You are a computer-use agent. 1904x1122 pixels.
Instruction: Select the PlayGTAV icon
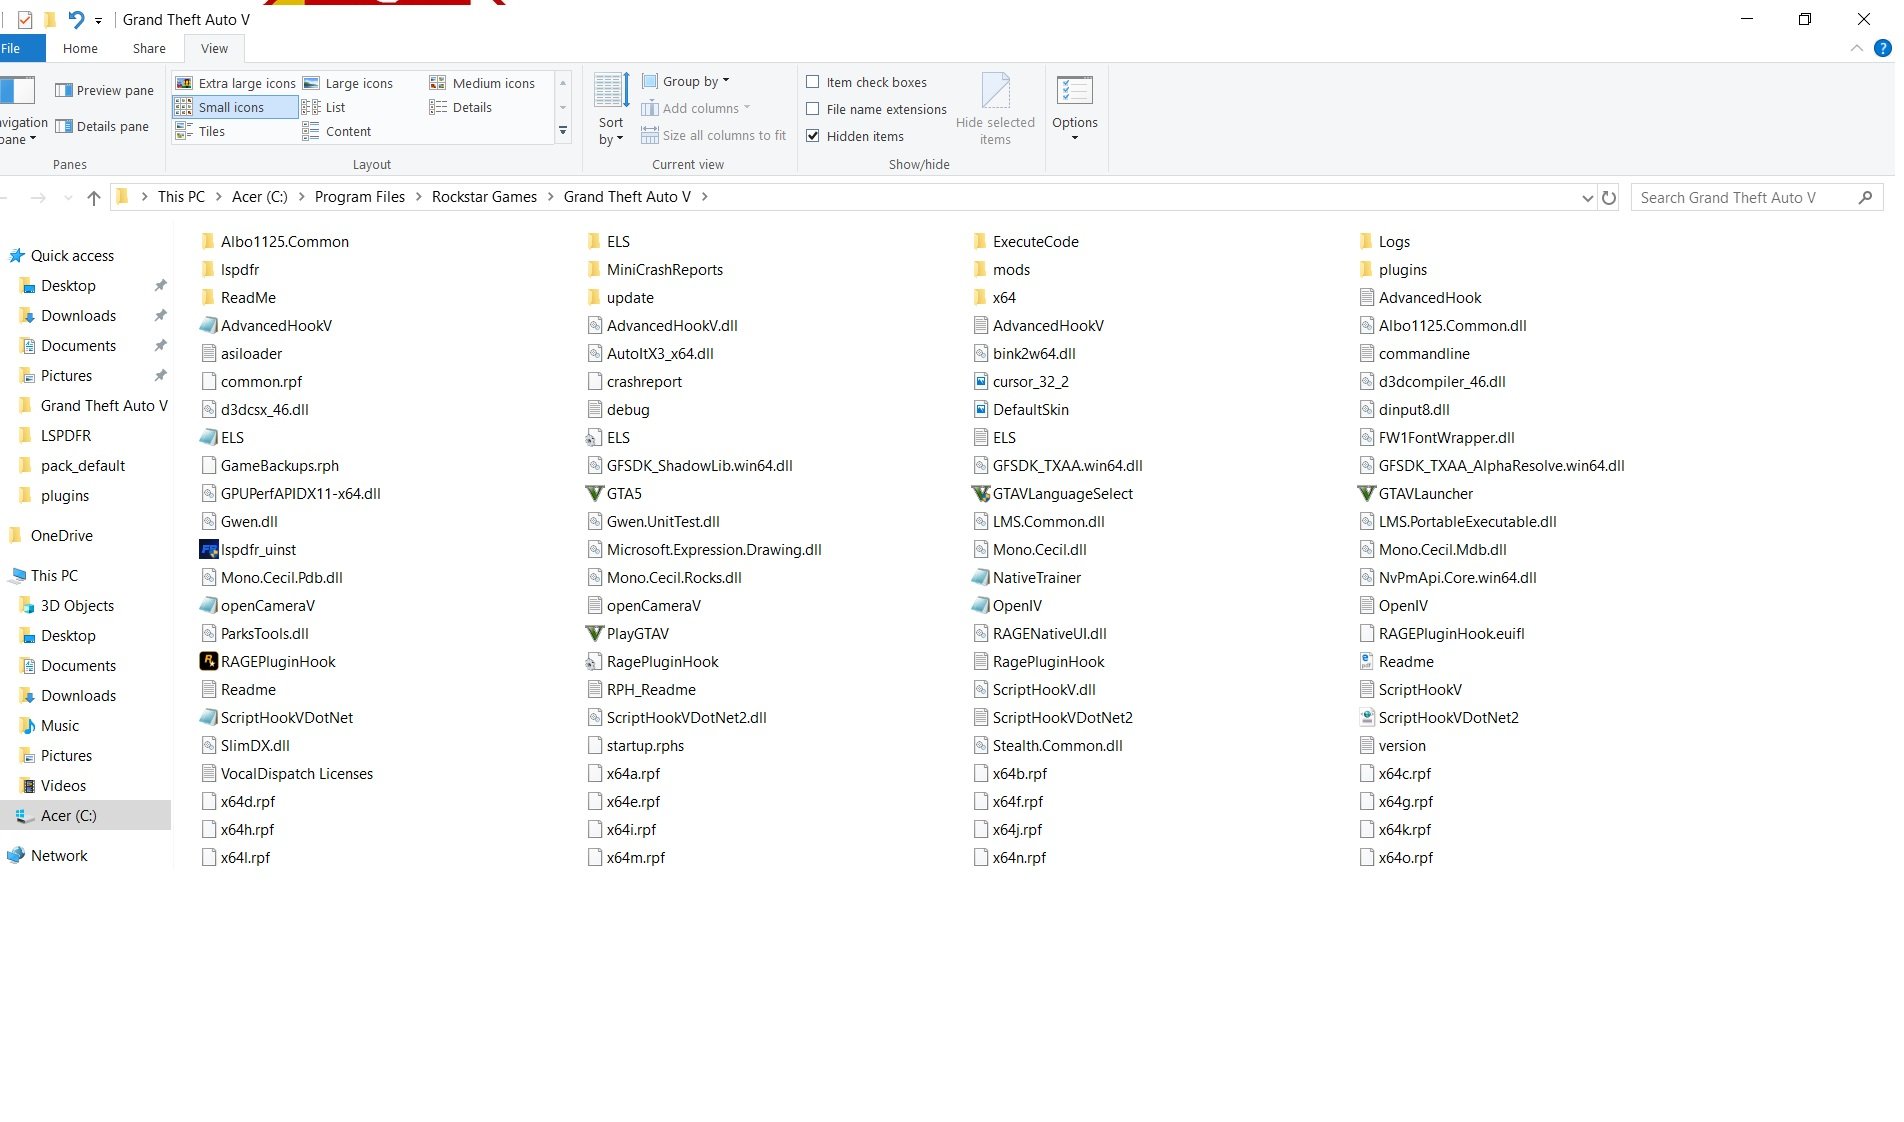click(595, 633)
